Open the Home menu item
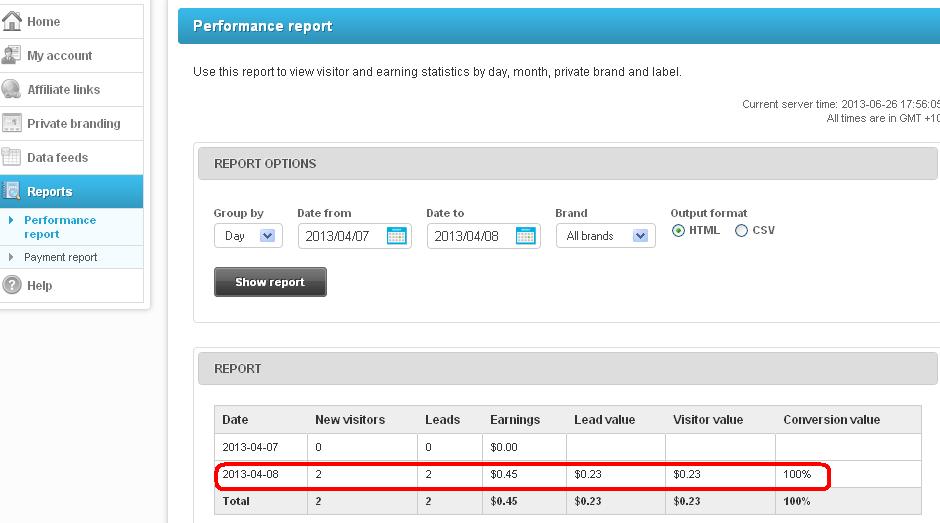Viewport: 940px width, 523px height. click(71, 22)
